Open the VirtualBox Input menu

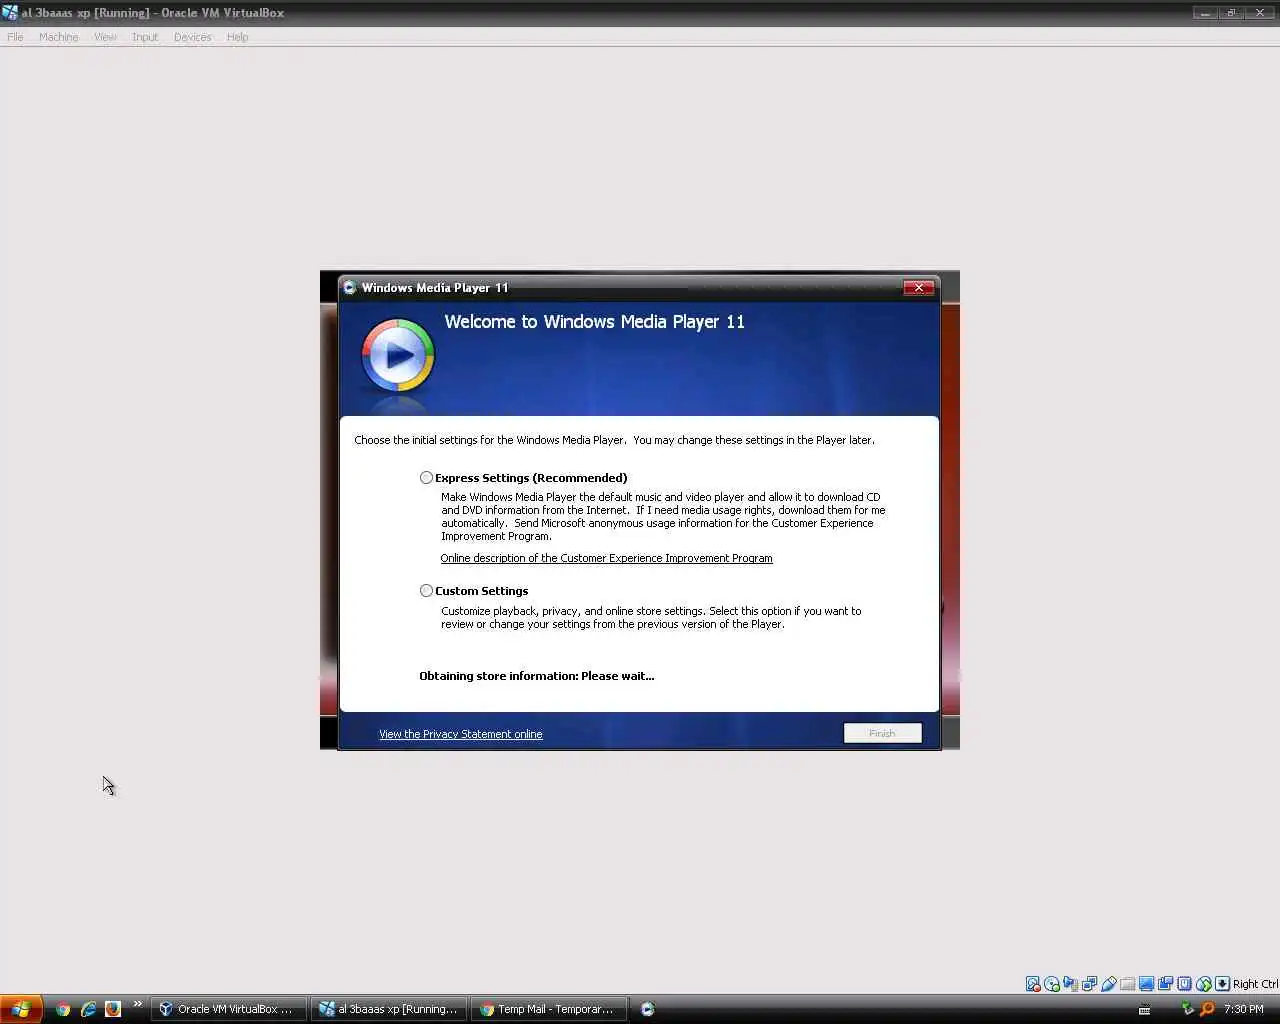[x=145, y=37]
